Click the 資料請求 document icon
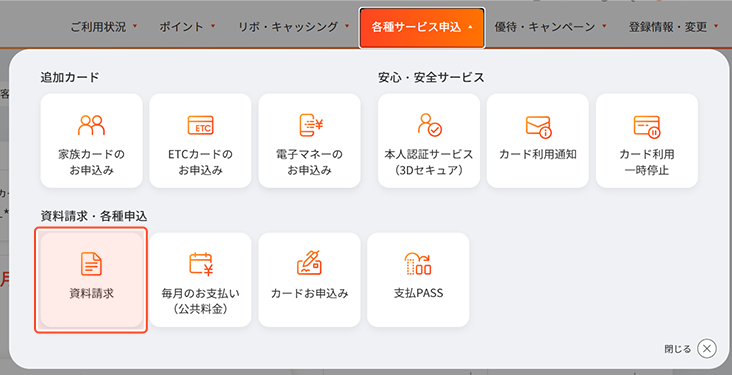 point(92,263)
